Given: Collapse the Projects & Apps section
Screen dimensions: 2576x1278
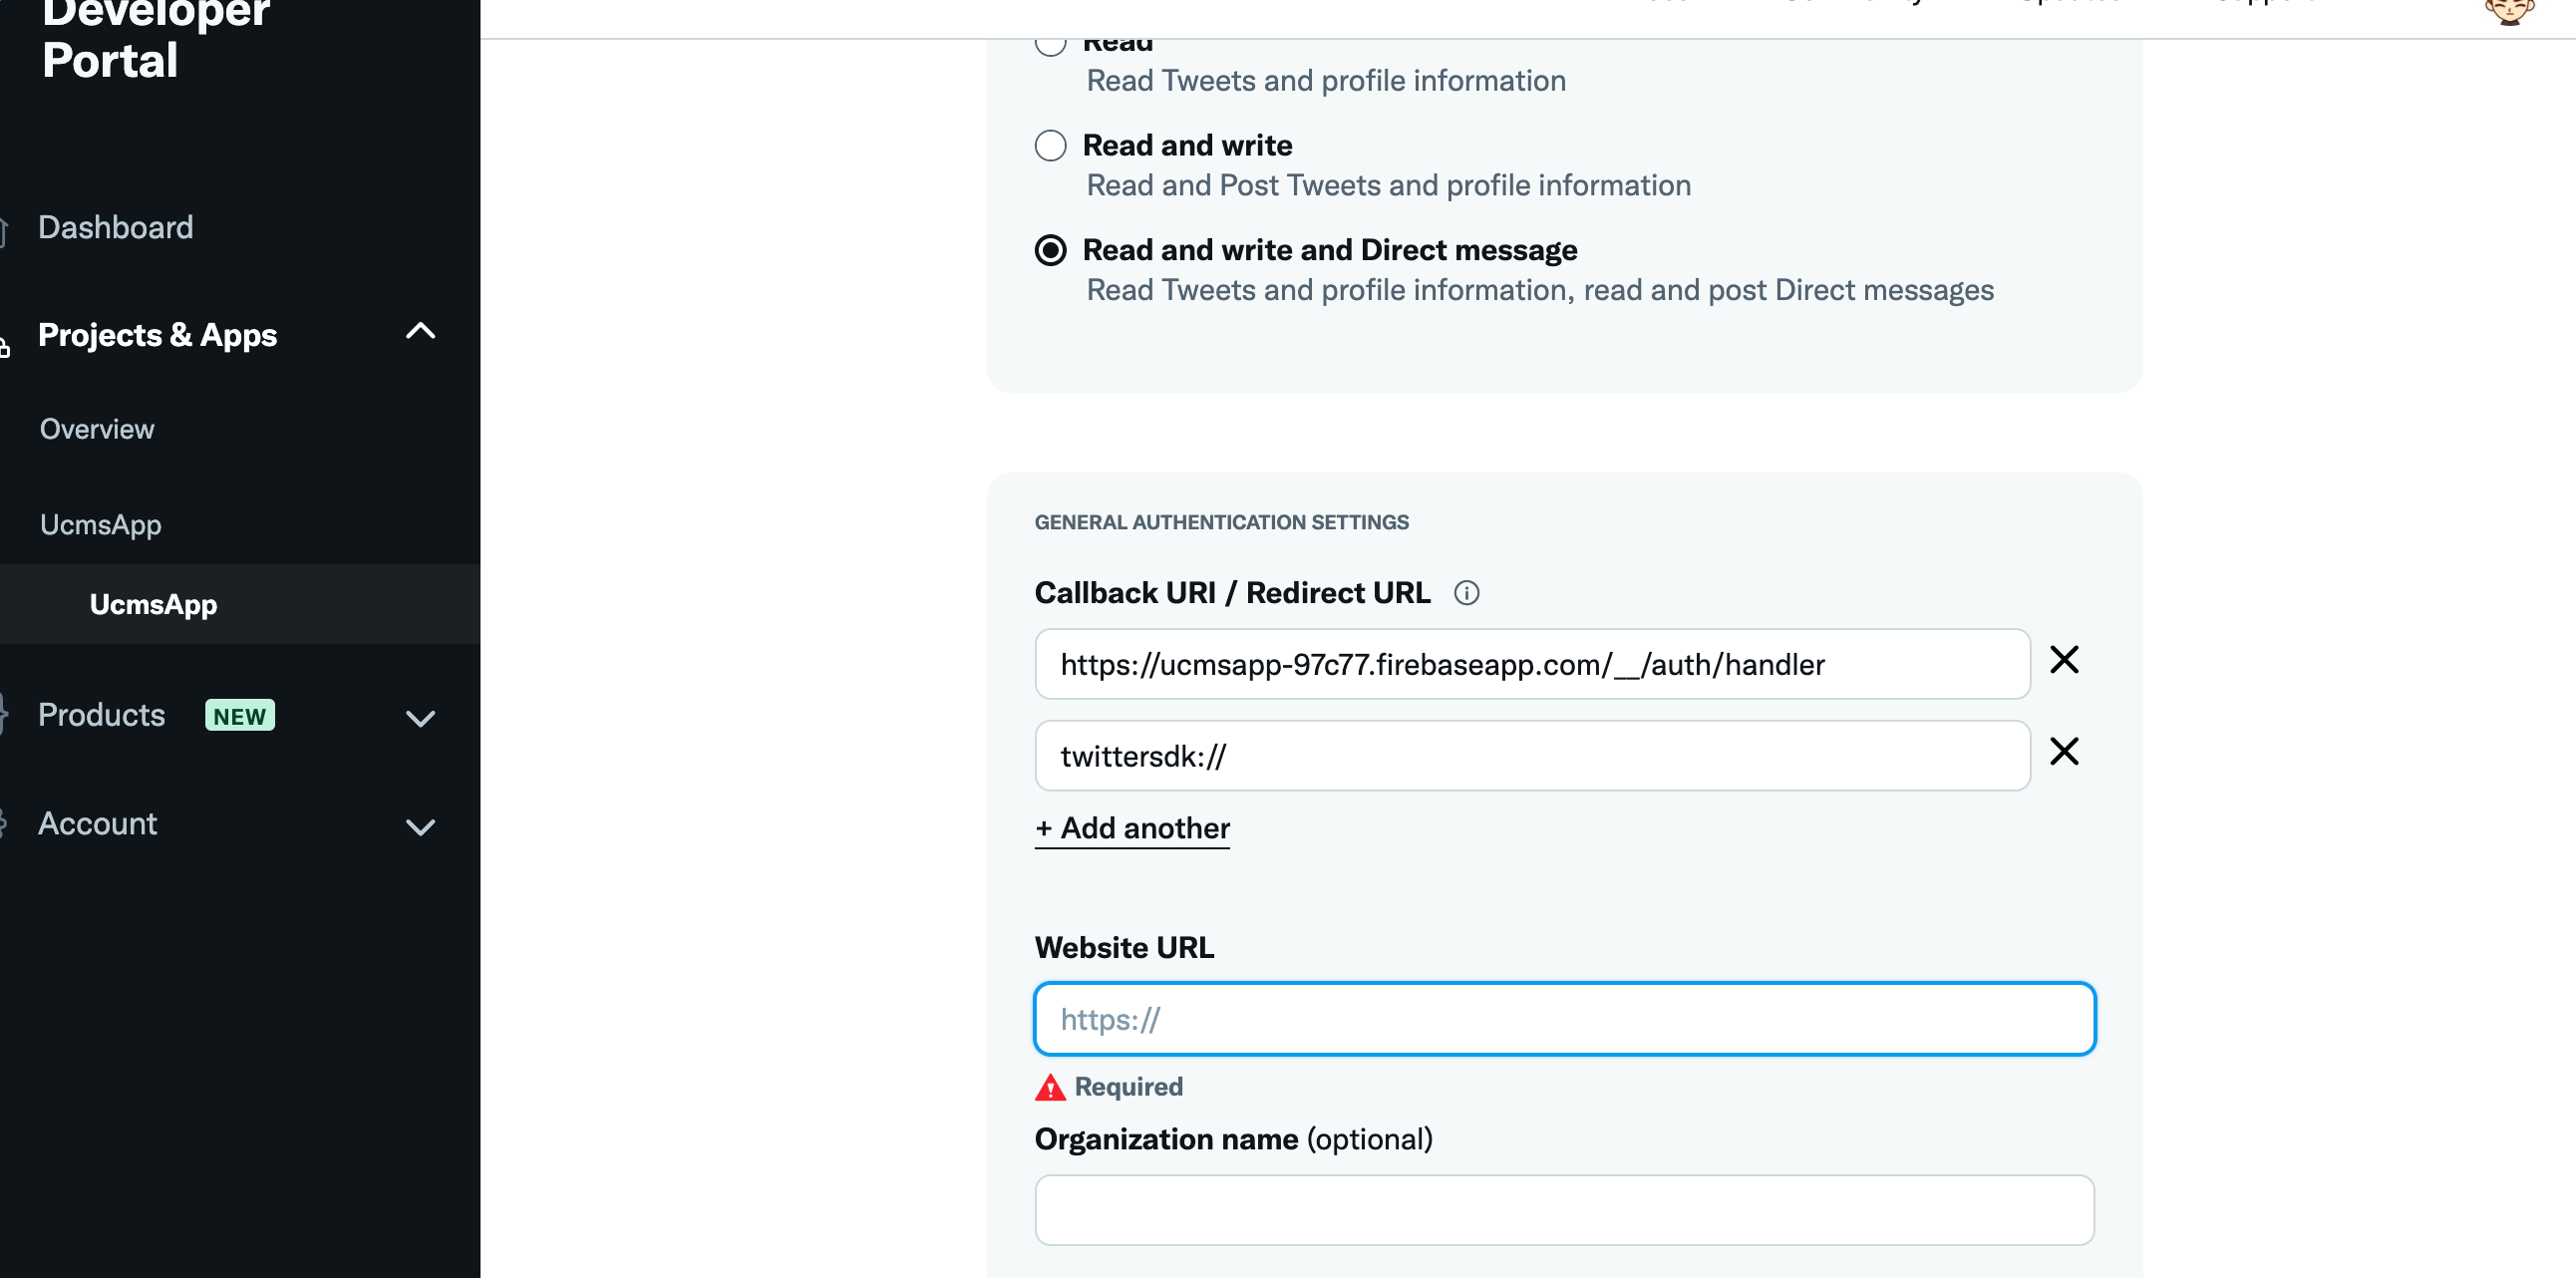Looking at the screenshot, I should (x=420, y=331).
